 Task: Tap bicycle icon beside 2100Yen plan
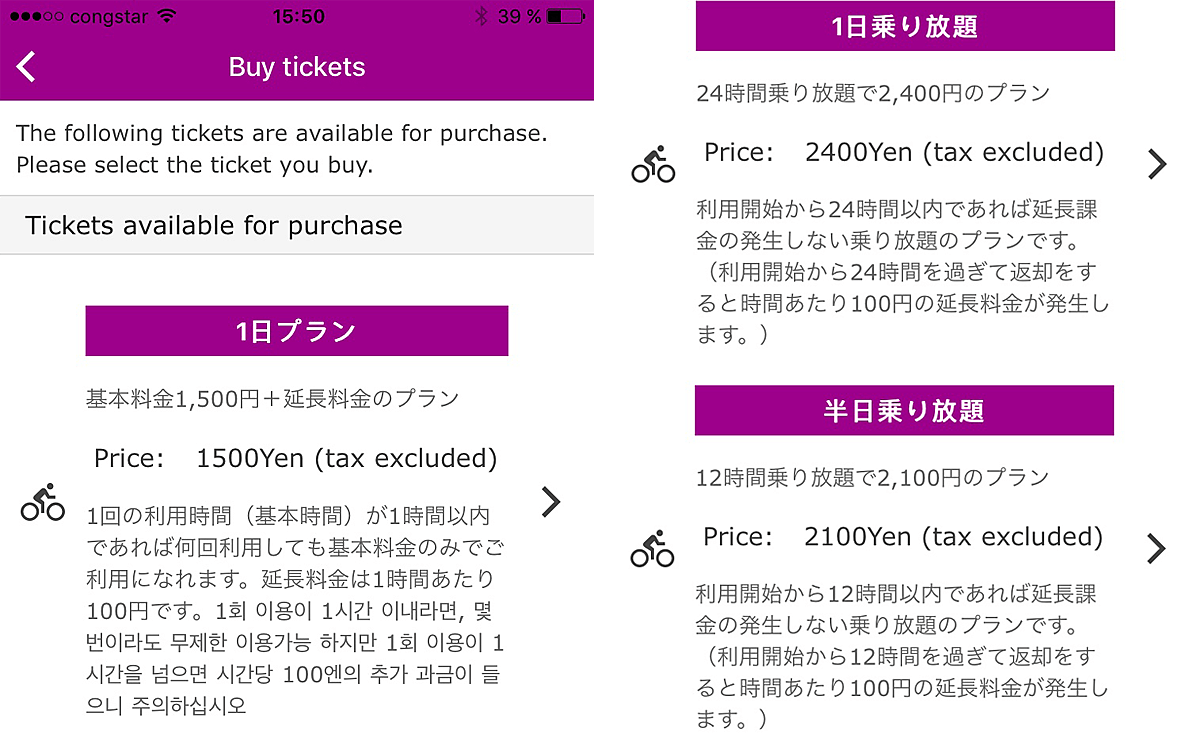(x=652, y=549)
